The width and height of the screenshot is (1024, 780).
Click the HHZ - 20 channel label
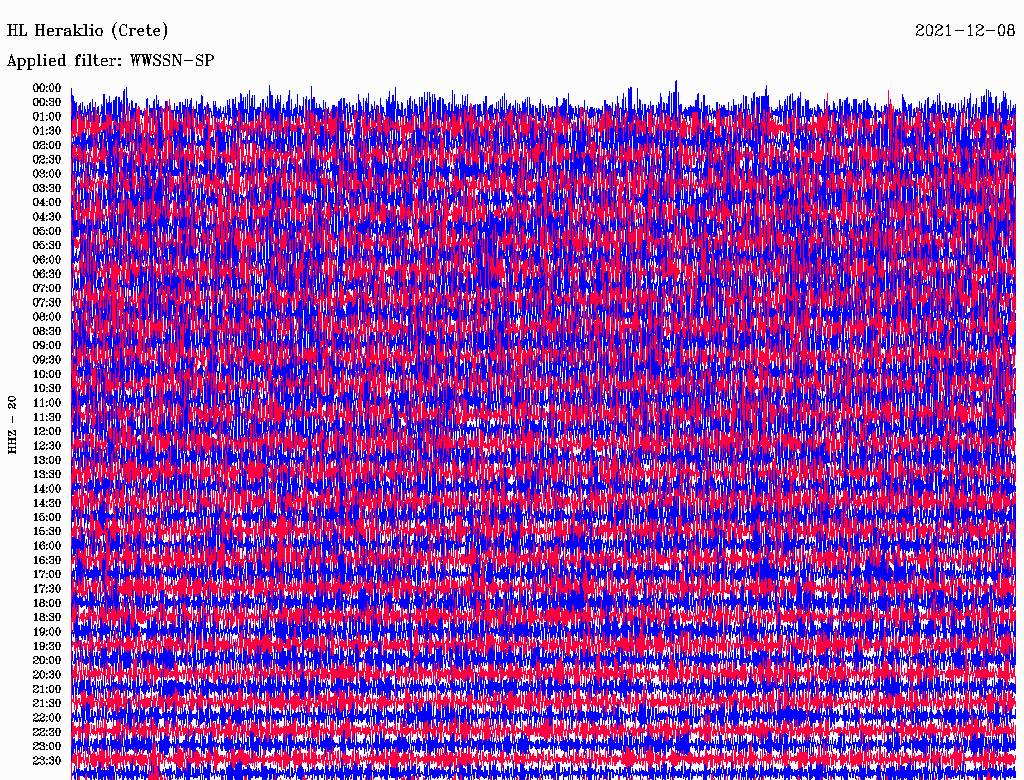[x=12, y=425]
